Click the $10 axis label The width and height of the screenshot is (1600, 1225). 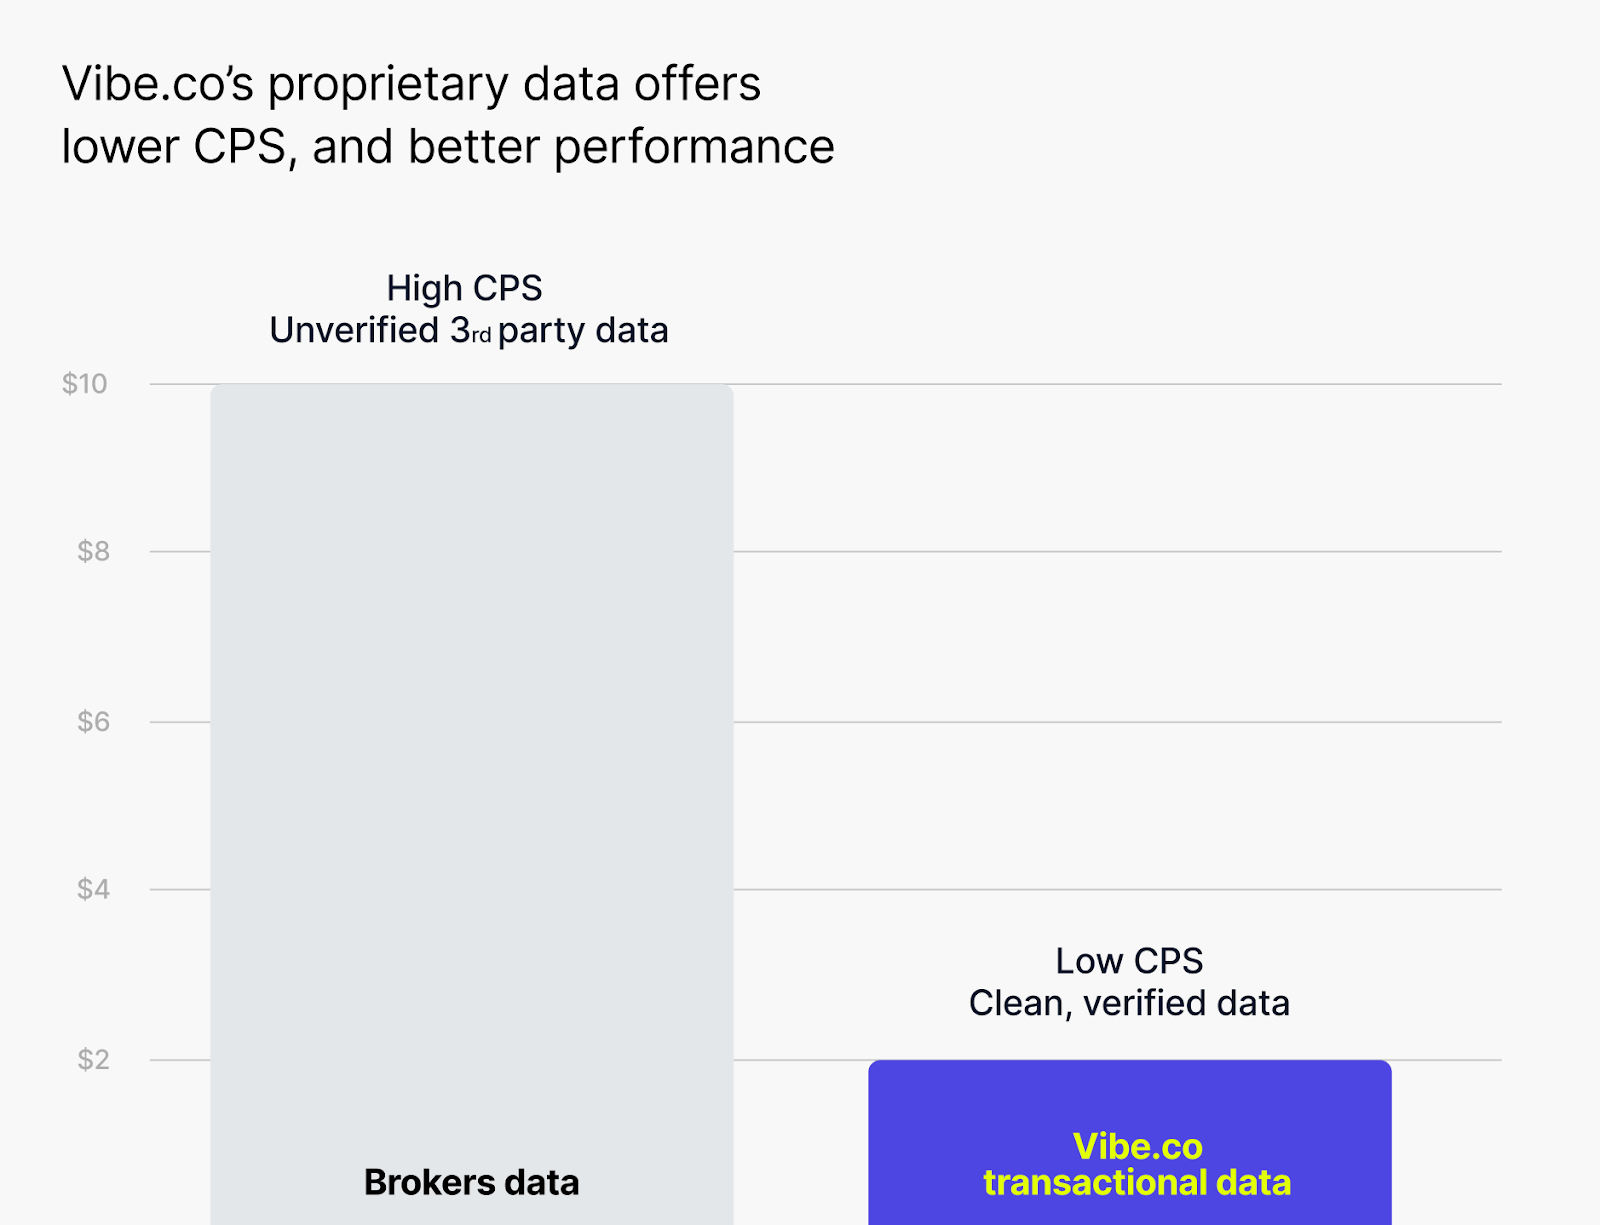coord(85,384)
